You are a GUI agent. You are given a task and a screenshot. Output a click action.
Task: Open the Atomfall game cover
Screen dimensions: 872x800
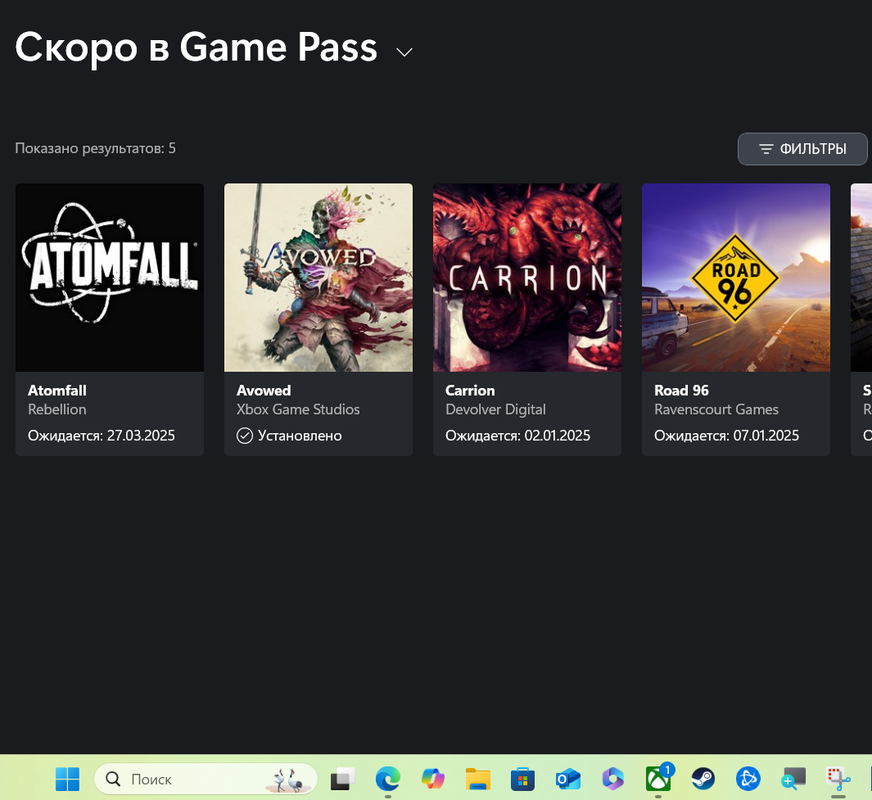tap(110, 277)
